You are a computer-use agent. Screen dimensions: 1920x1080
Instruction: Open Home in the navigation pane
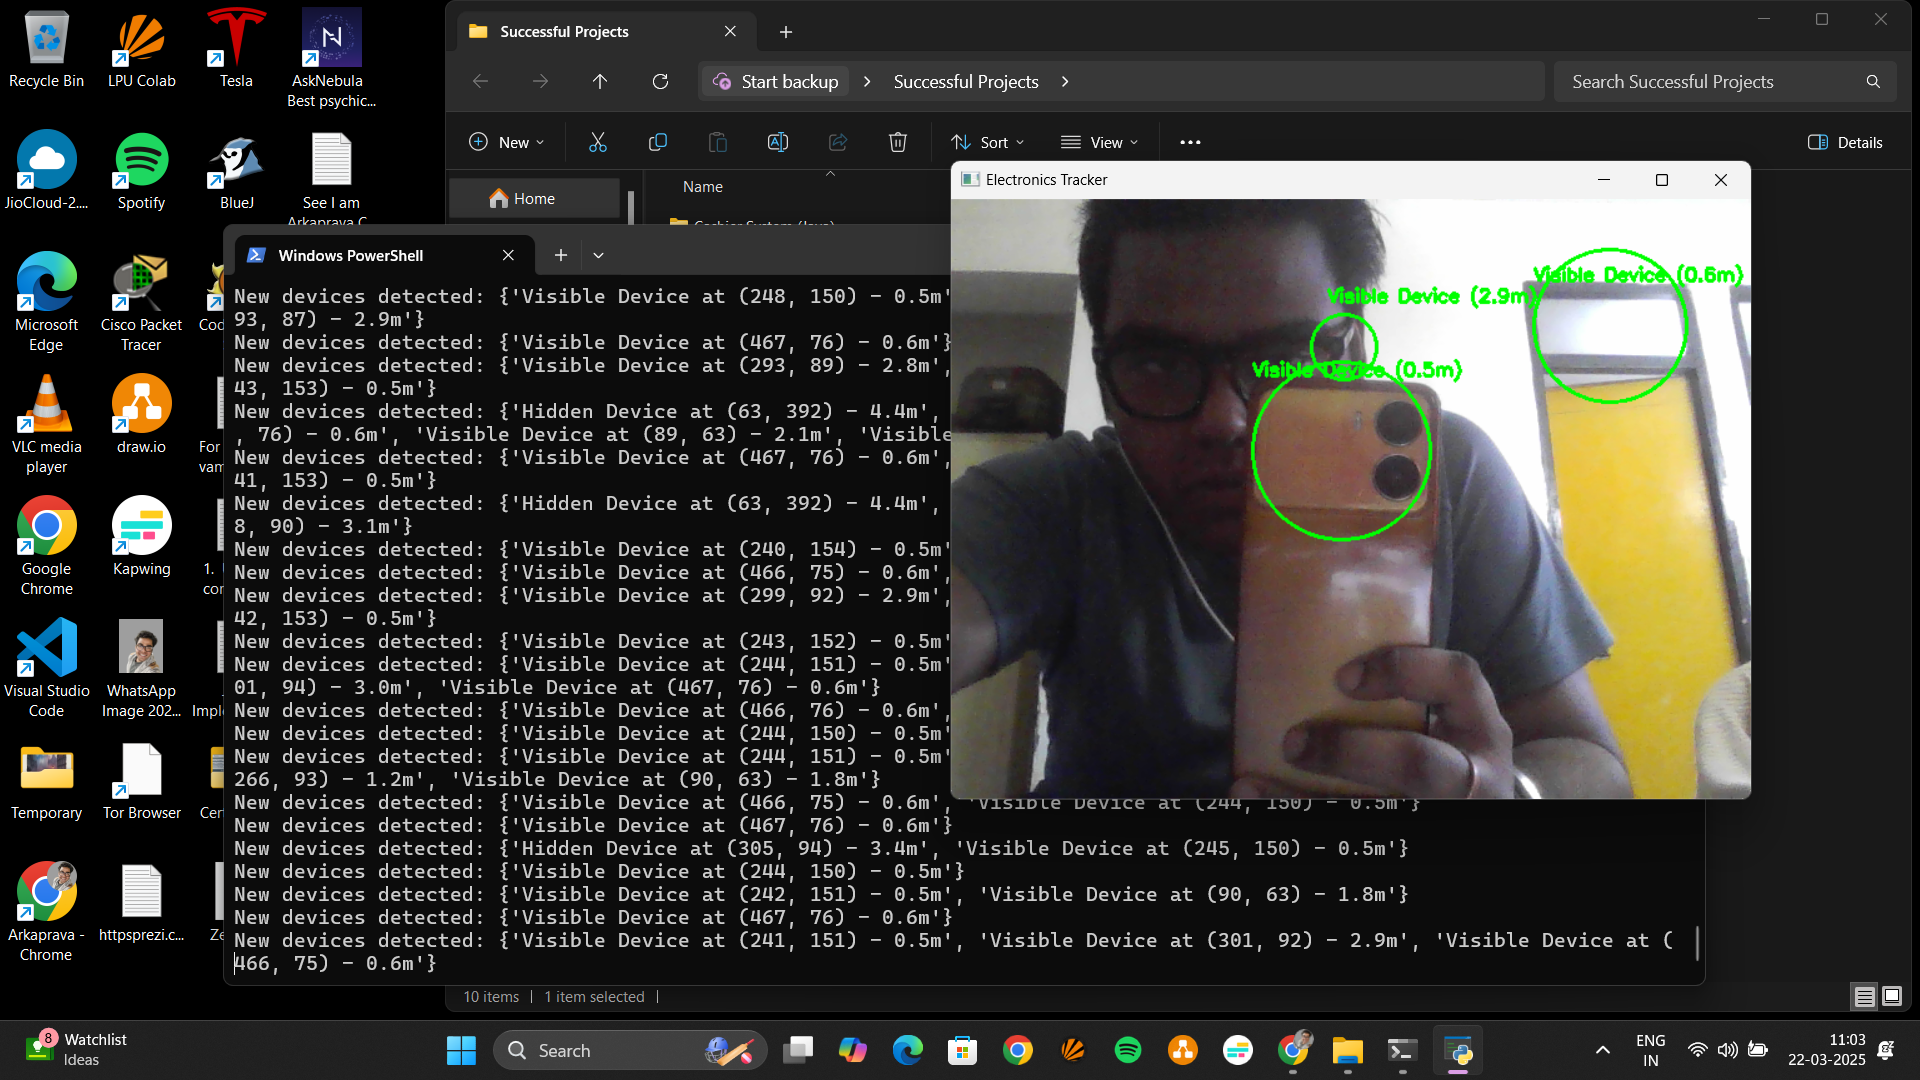coord(535,198)
